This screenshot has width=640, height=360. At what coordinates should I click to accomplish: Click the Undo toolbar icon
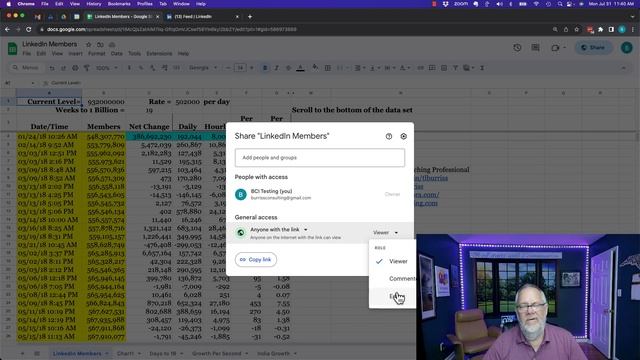52,68
